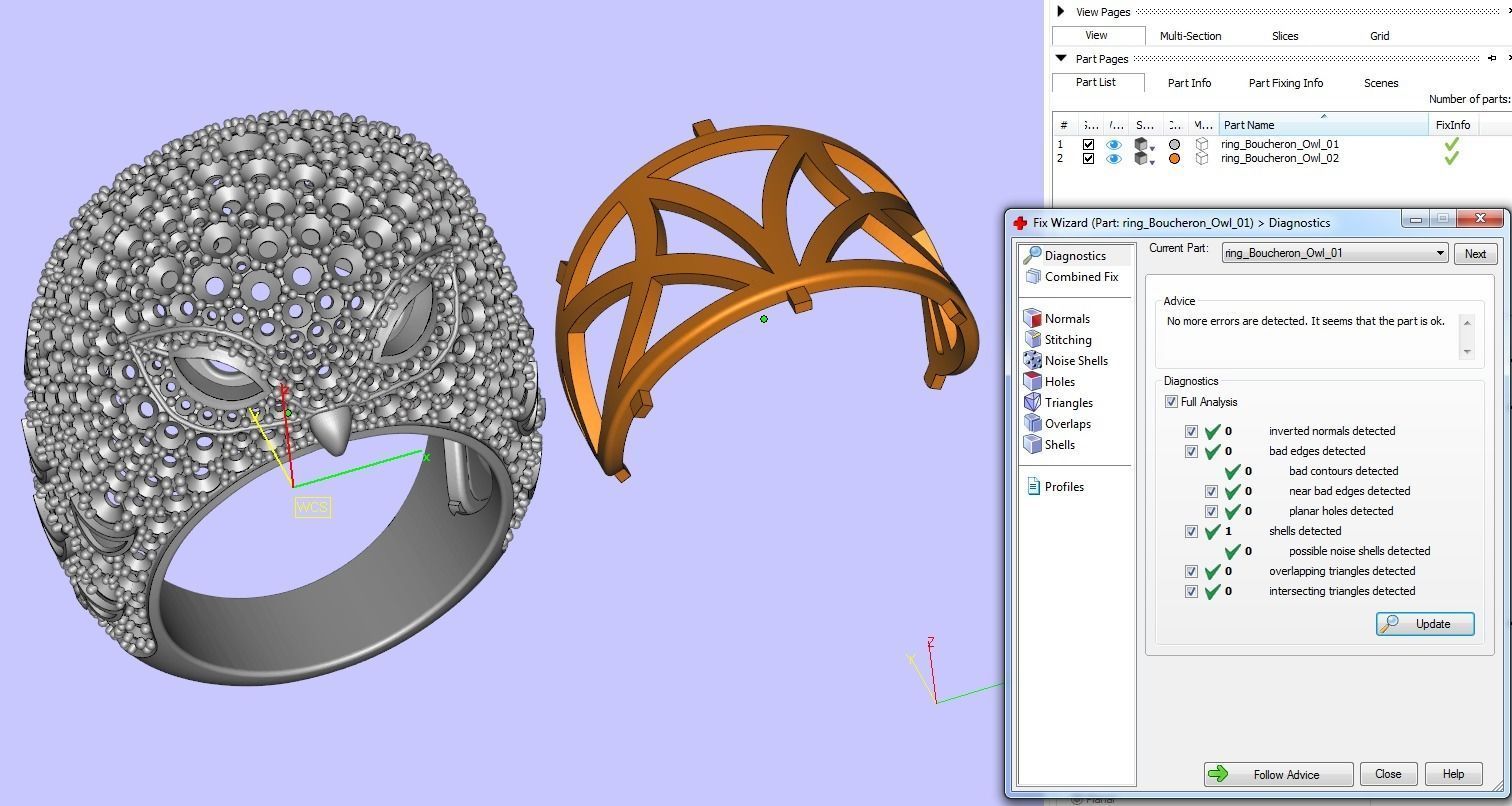Viewport: 1512px width, 806px height.
Task: Click FixInfo checkmark for ring_Boucheron_Owl_01
Action: [1452, 144]
